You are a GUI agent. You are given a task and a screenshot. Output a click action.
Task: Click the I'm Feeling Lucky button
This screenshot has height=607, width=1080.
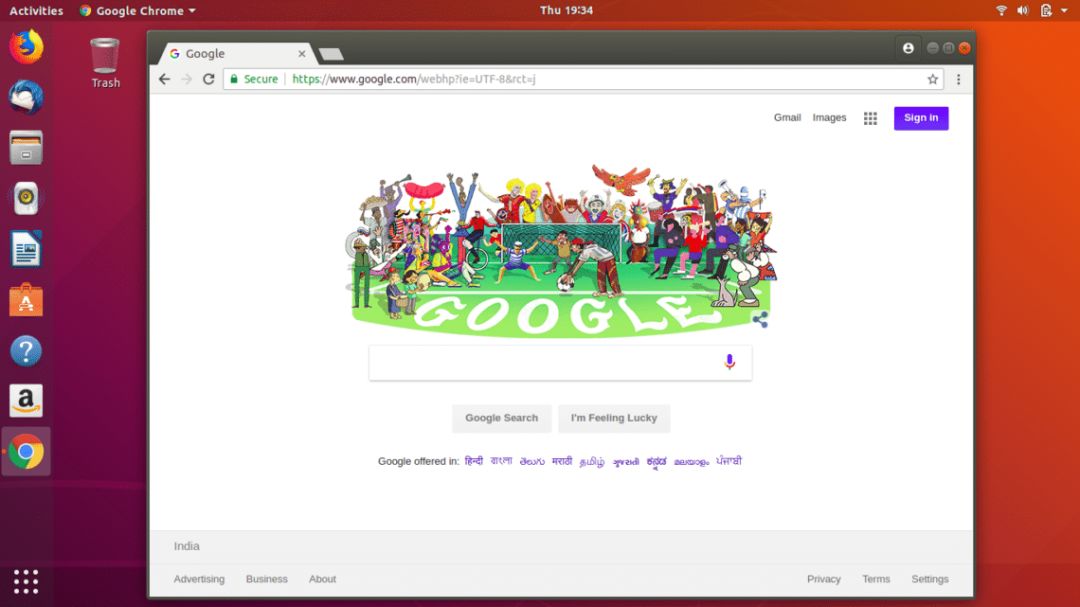(x=614, y=418)
